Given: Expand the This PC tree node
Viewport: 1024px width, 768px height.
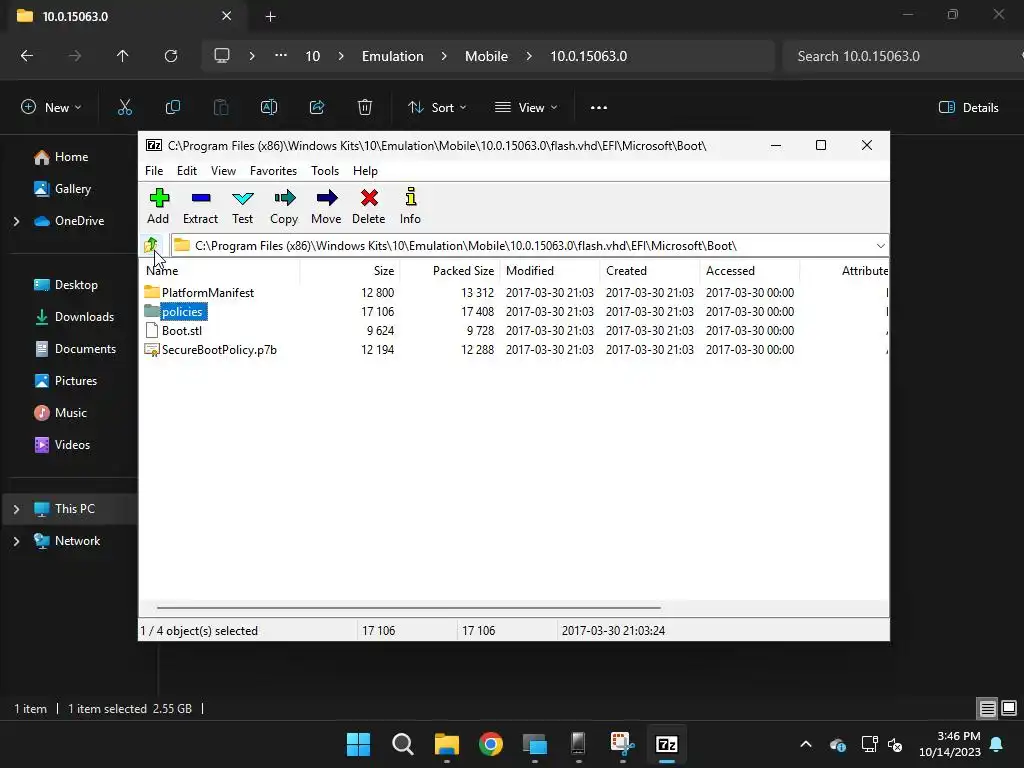Looking at the screenshot, I should (16, 509).
